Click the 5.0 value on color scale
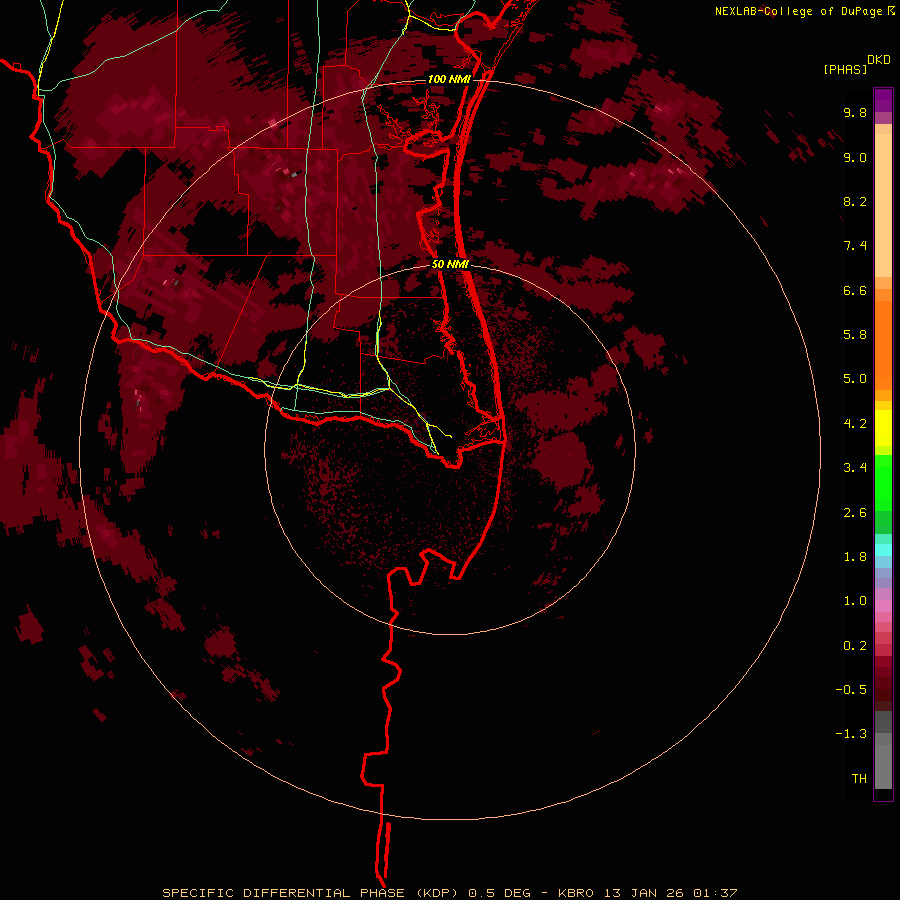Image resolution: width=900 pixels, height=900 pixels. point(855,379)
